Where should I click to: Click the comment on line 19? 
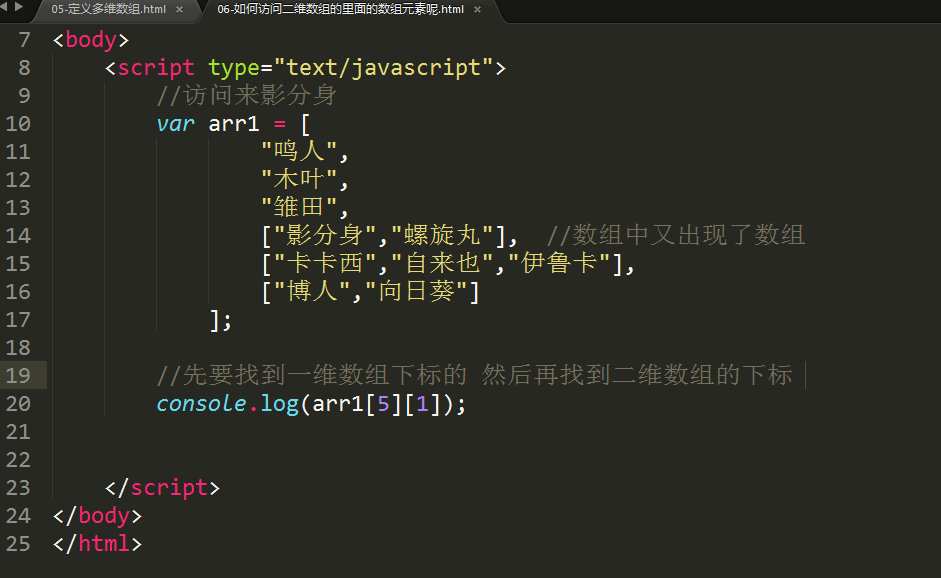click(x=475, y=375)
